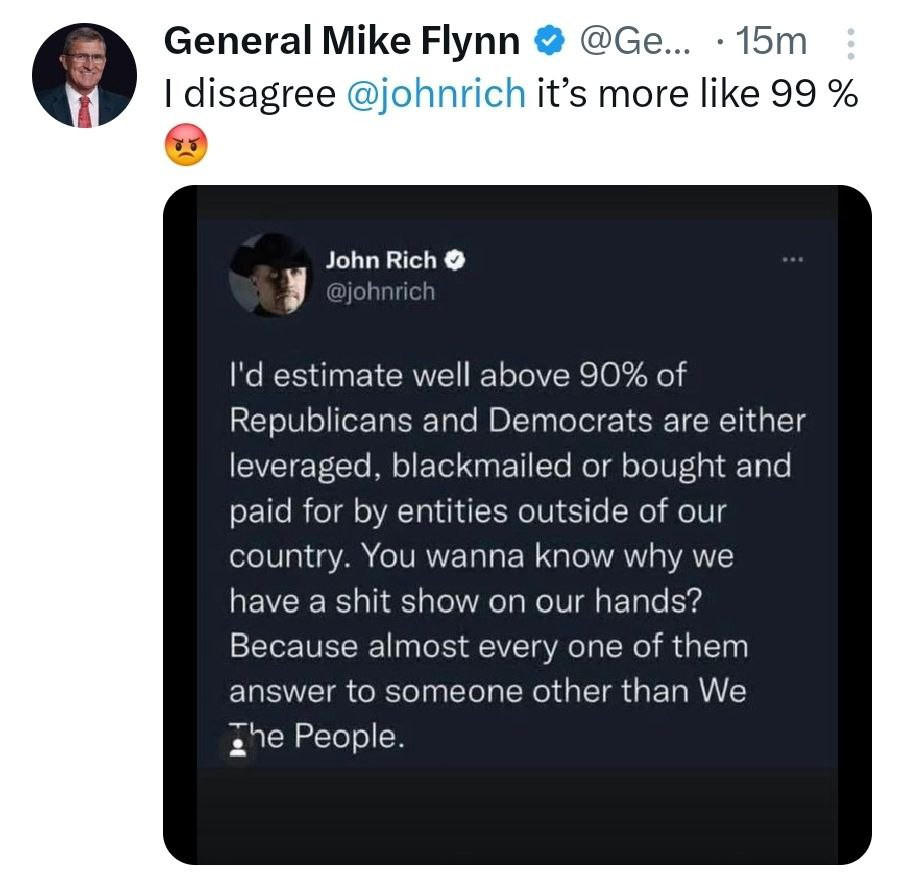
Task: Open the tweet's vertical three-dot menu
Action: coord(849,43)
